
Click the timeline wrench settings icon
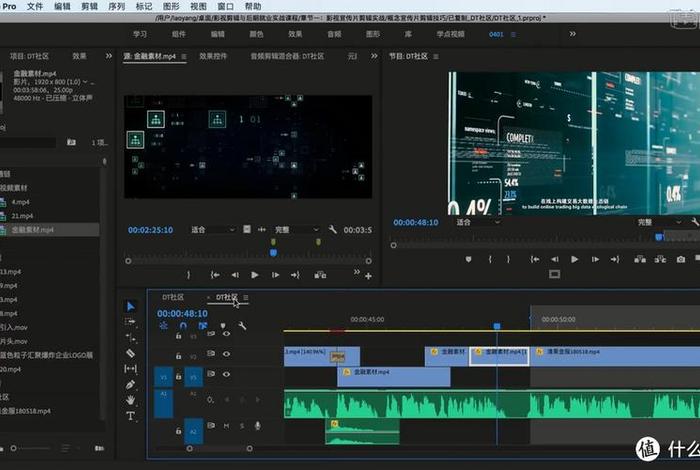pyautogui.click(x=242, y=326)
